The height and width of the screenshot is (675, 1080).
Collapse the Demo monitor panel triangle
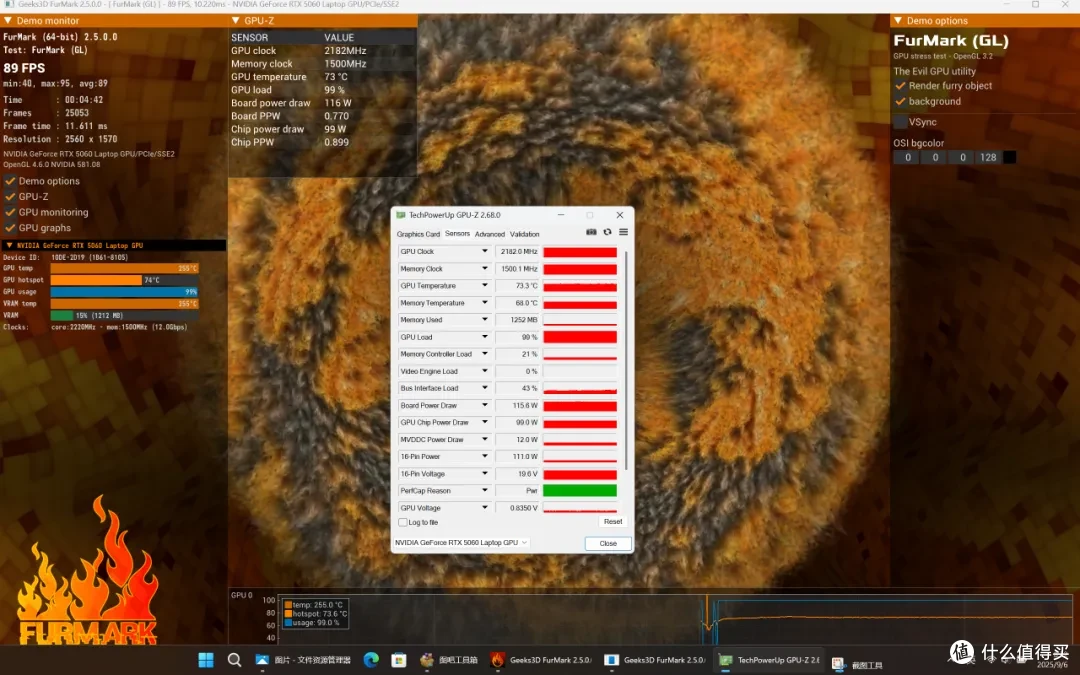pyautogui.click(x=8, y=21)
